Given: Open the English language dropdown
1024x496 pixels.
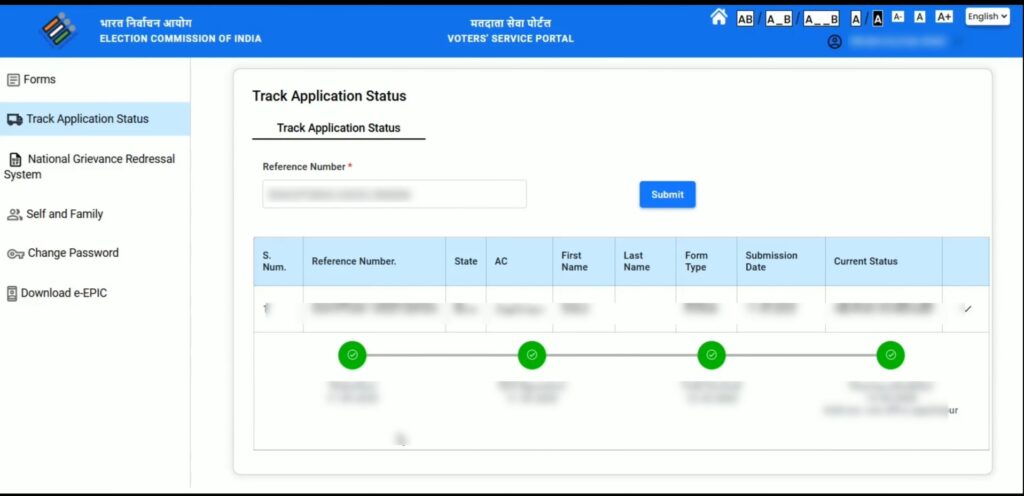Looking at the screenshot, I should point(987,17).
